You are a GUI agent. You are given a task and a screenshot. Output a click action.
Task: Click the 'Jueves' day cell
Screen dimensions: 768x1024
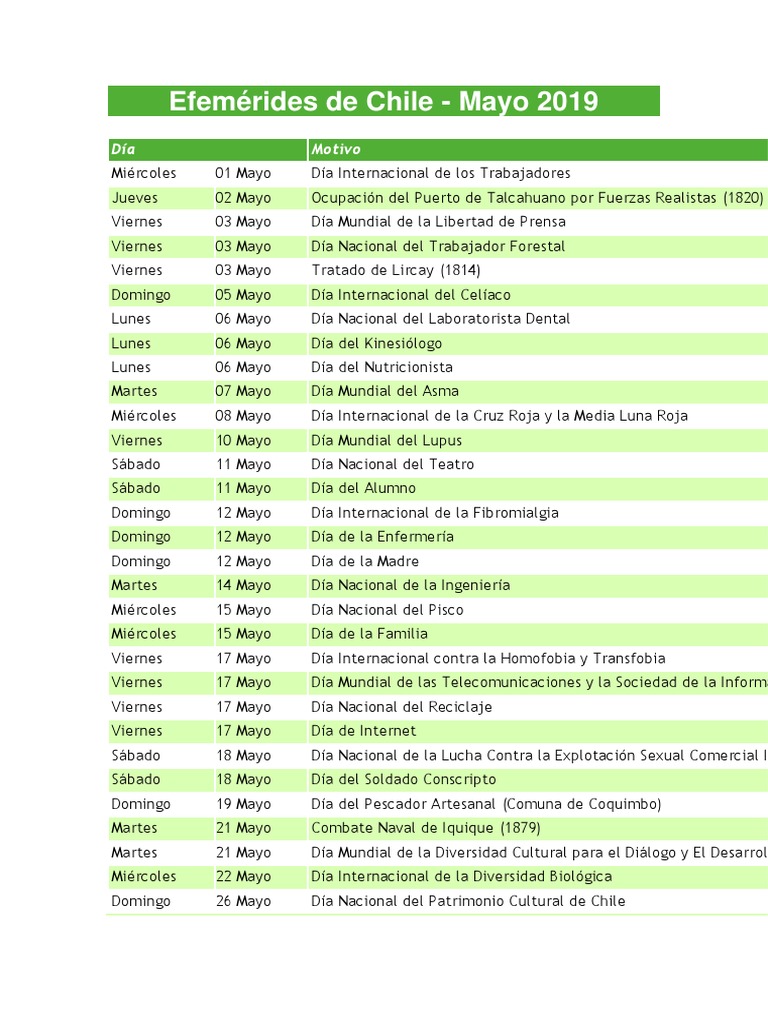(x=135, y=198)
